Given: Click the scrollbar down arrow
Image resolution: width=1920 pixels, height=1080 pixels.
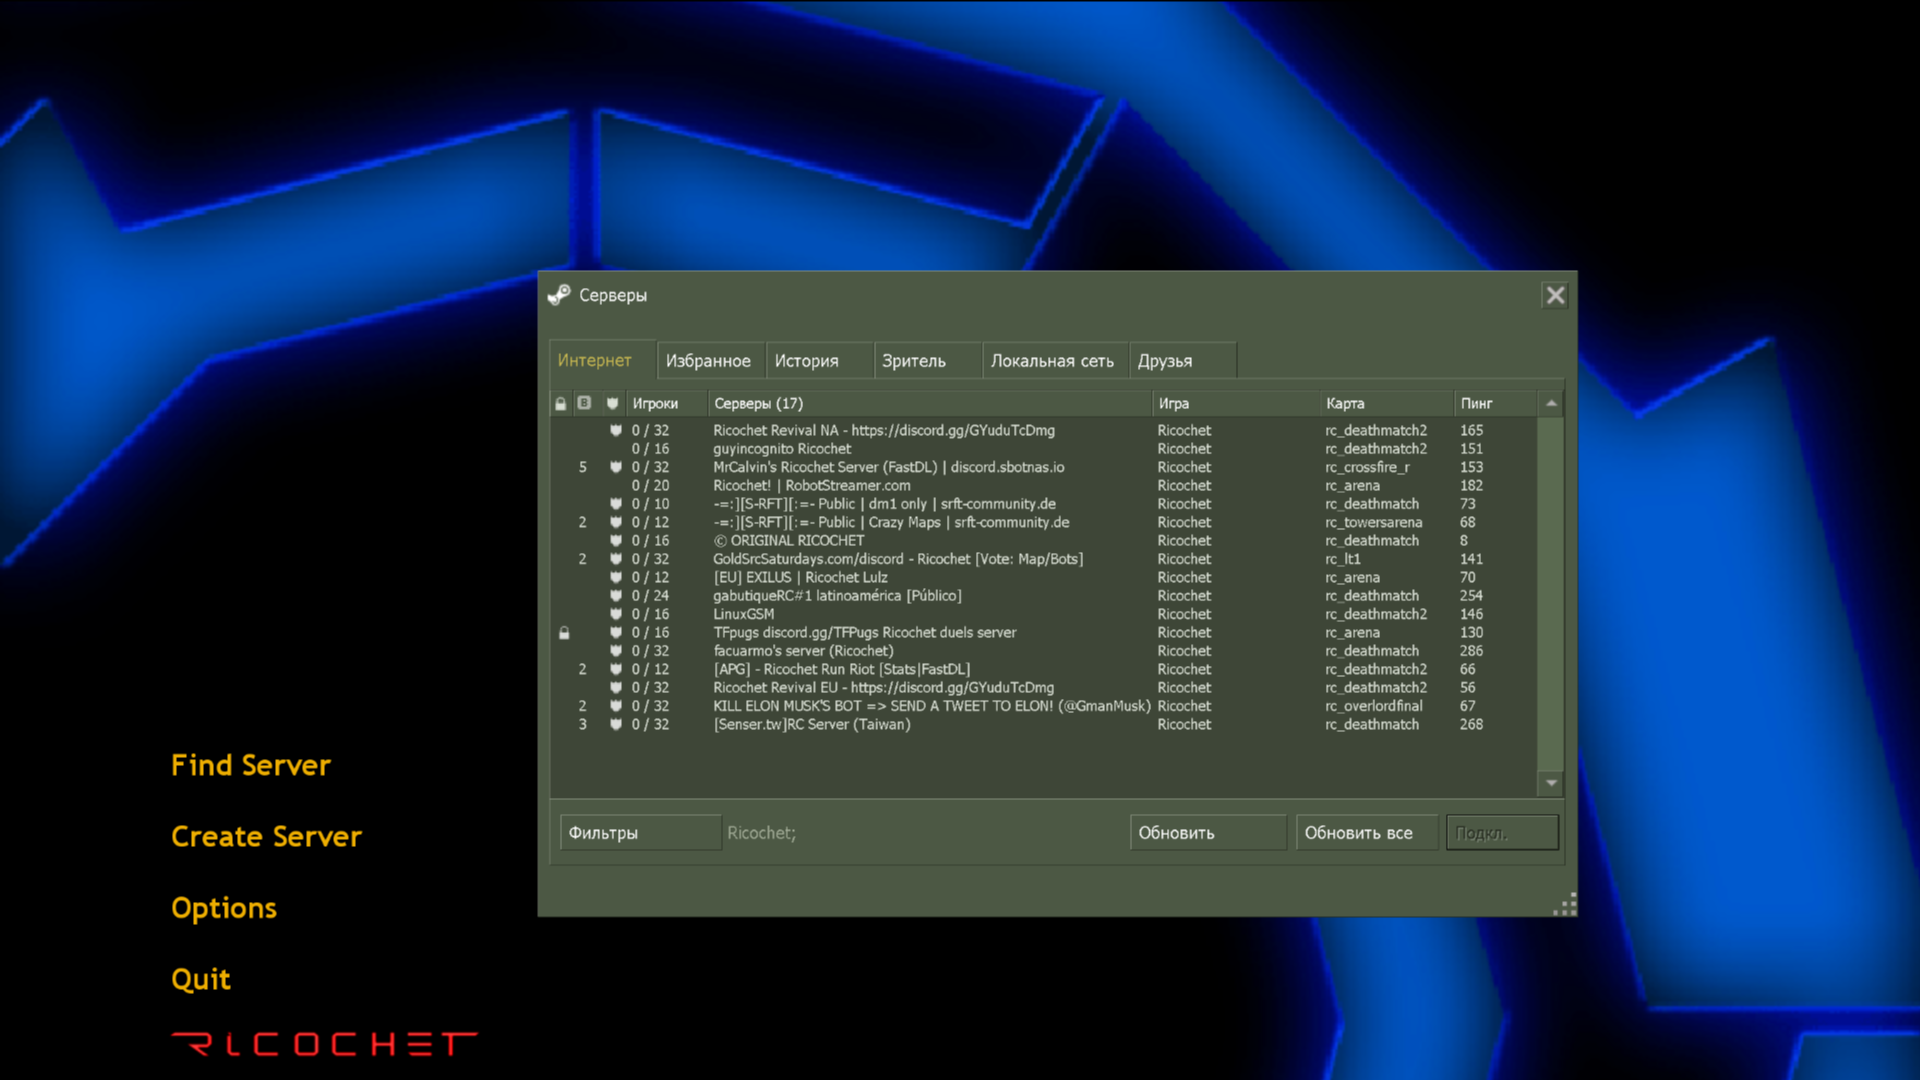Looking at the screenshot, I should pos(1551,783).
